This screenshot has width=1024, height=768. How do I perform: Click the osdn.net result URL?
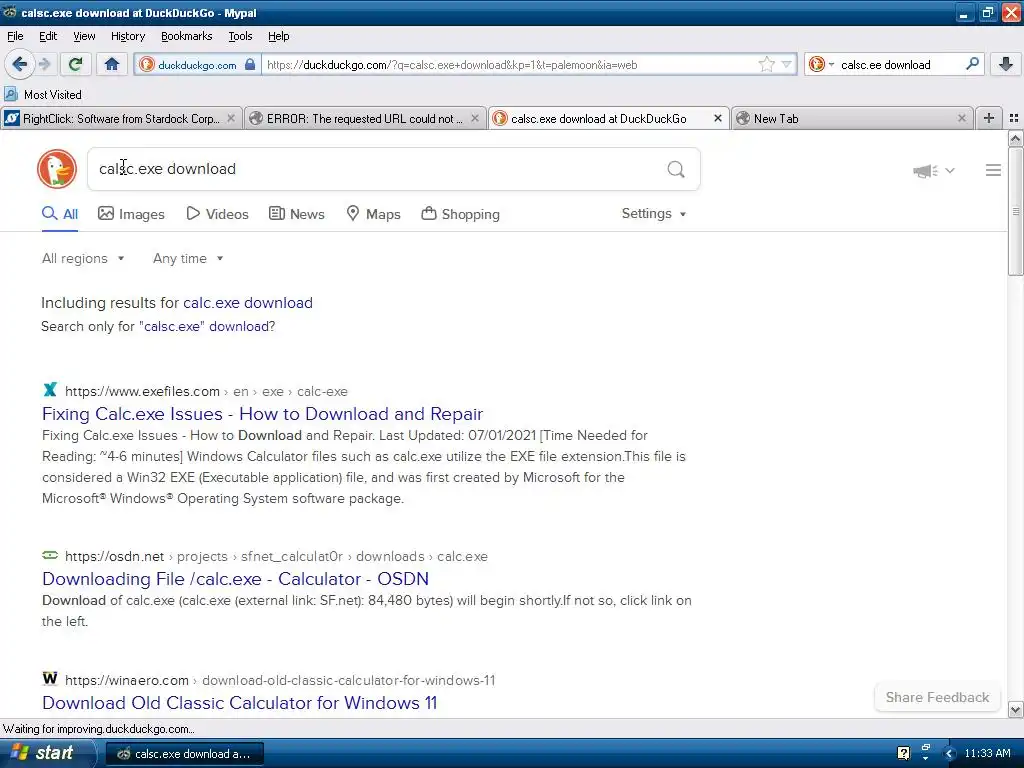[276, 557]
